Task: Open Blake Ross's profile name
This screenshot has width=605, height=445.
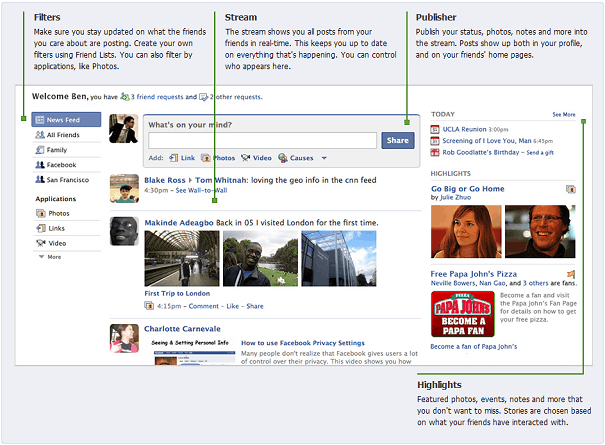Action: [165, 180]
